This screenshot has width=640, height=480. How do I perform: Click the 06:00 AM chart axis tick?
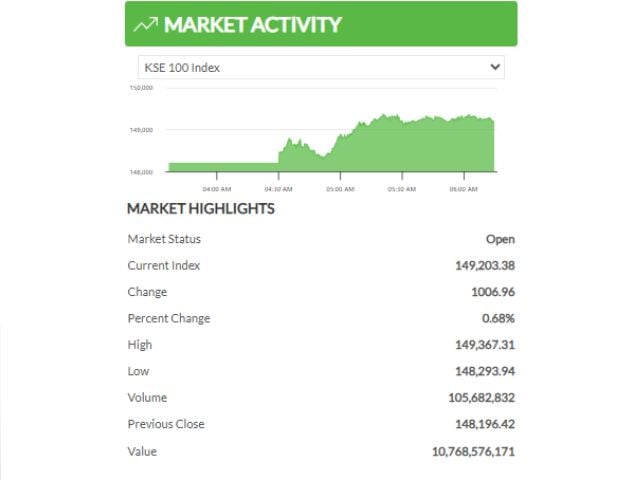click(463, 189)
